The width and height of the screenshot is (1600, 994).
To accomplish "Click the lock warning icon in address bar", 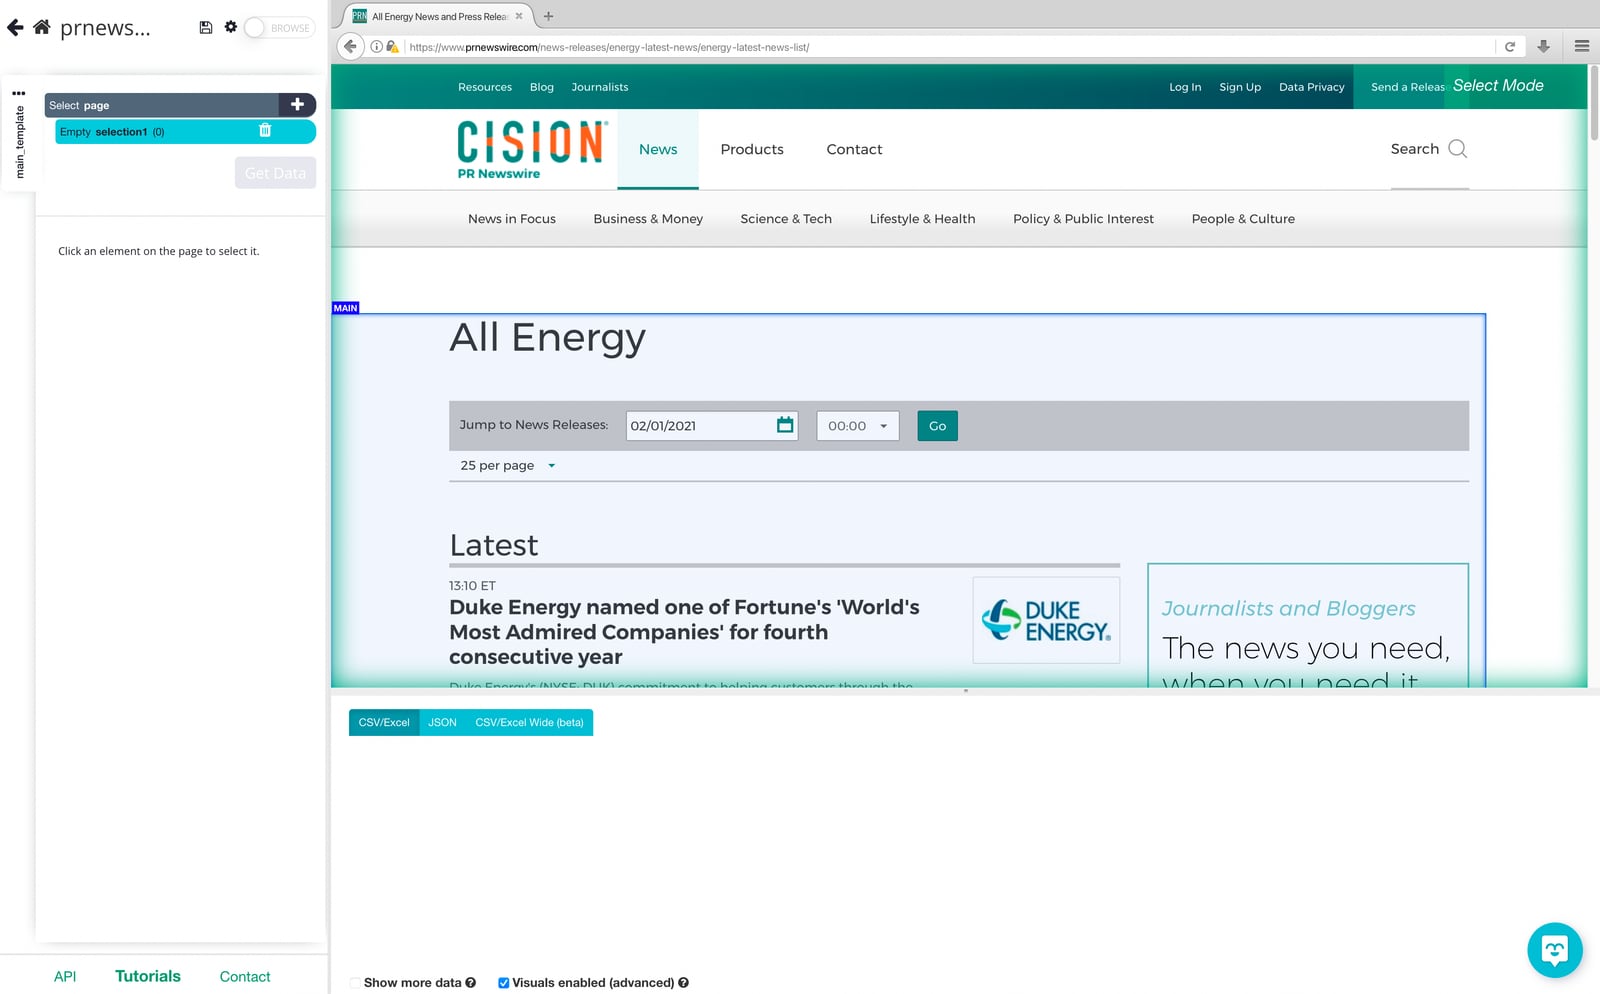I will point(392,47).
